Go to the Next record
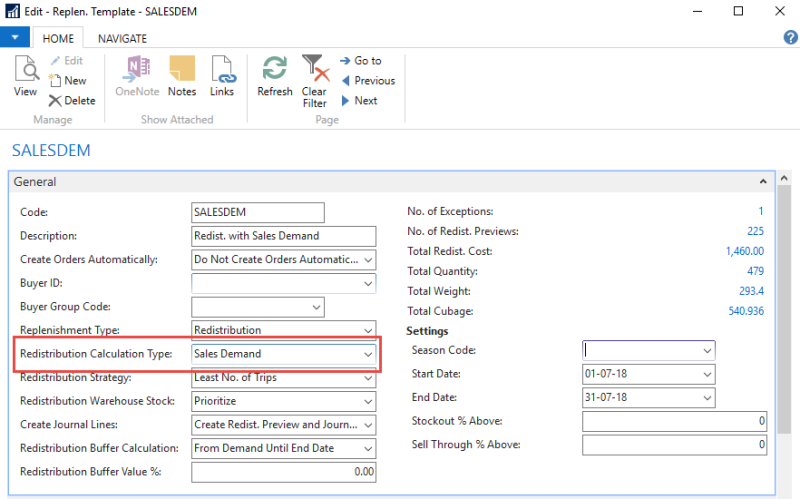The width and height of the screenshot is (800, 499). tap(359, 100)
